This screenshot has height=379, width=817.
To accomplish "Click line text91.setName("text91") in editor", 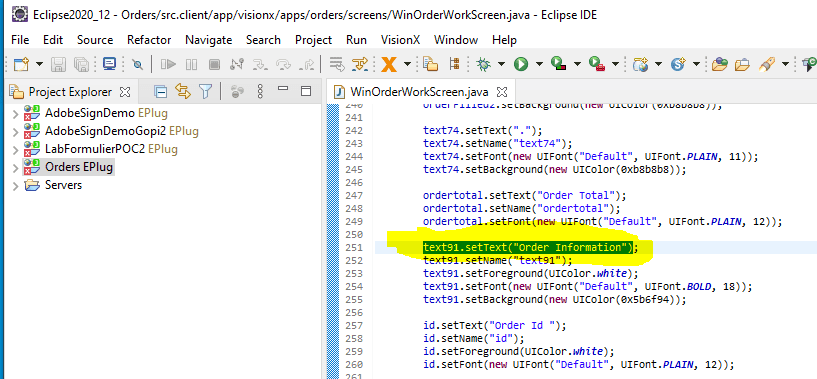I will [x=498, y=260].
